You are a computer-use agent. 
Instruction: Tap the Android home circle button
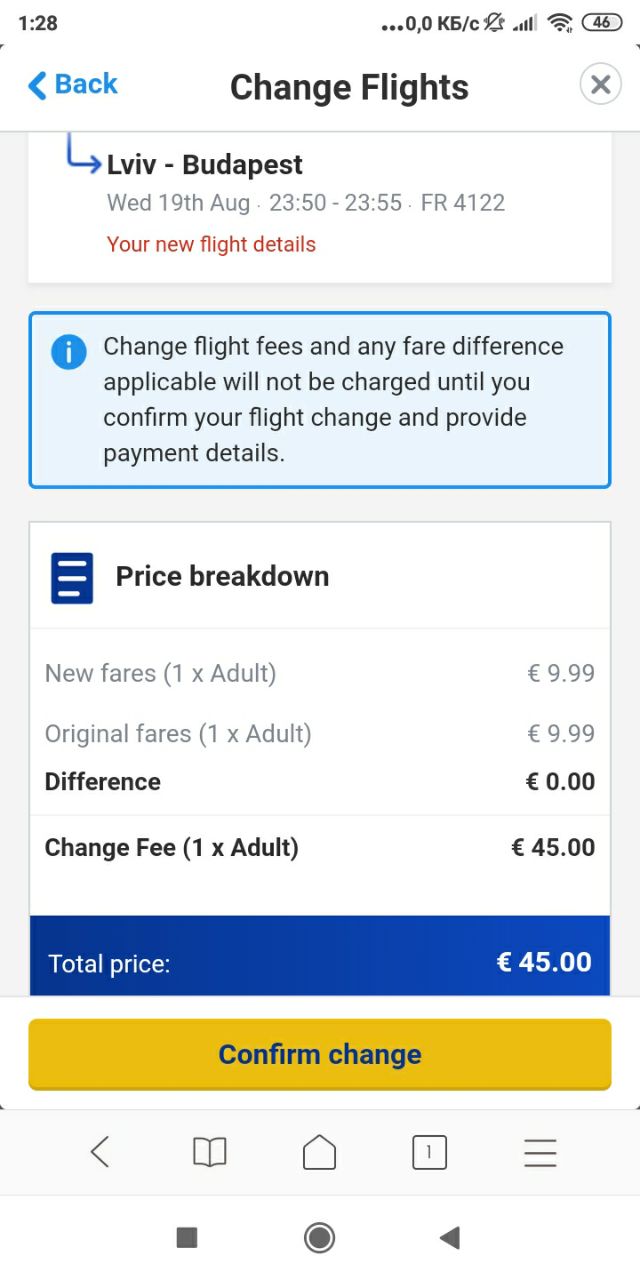click(x=319, y=1238)
